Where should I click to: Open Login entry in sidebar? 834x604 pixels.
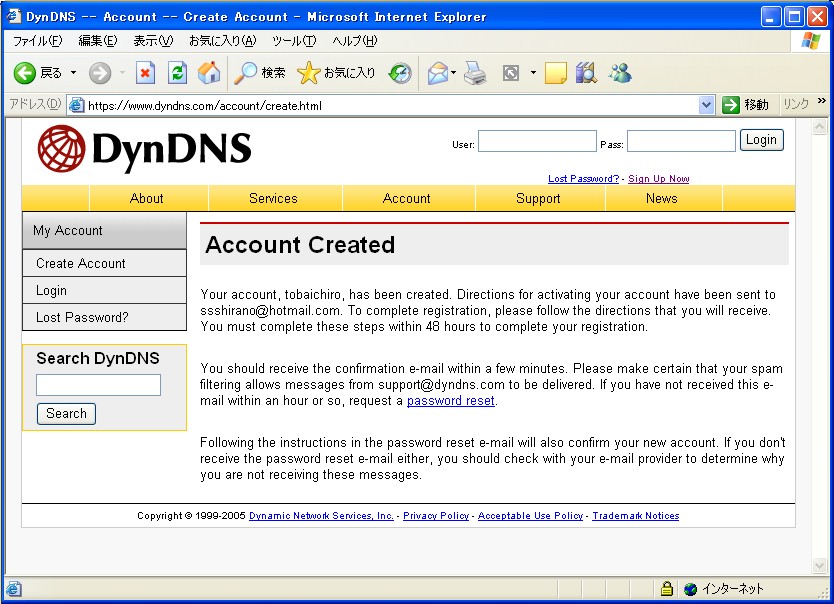(x=104, y=290)
